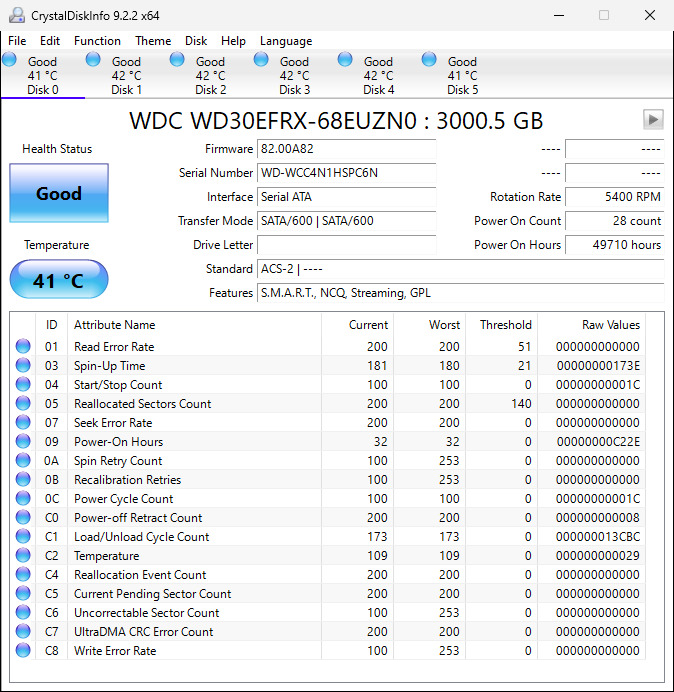Open the Theme menu
The image size is (674, 692).
[x=153, y=41]
